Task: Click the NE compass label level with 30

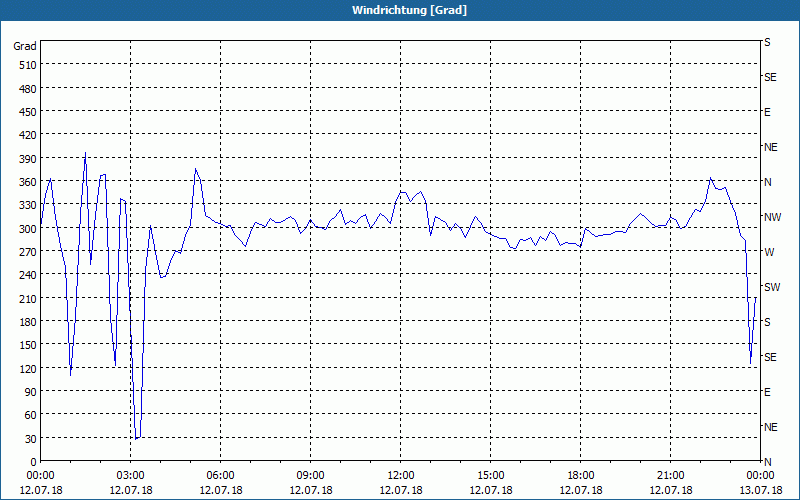Action: point(771,427)
